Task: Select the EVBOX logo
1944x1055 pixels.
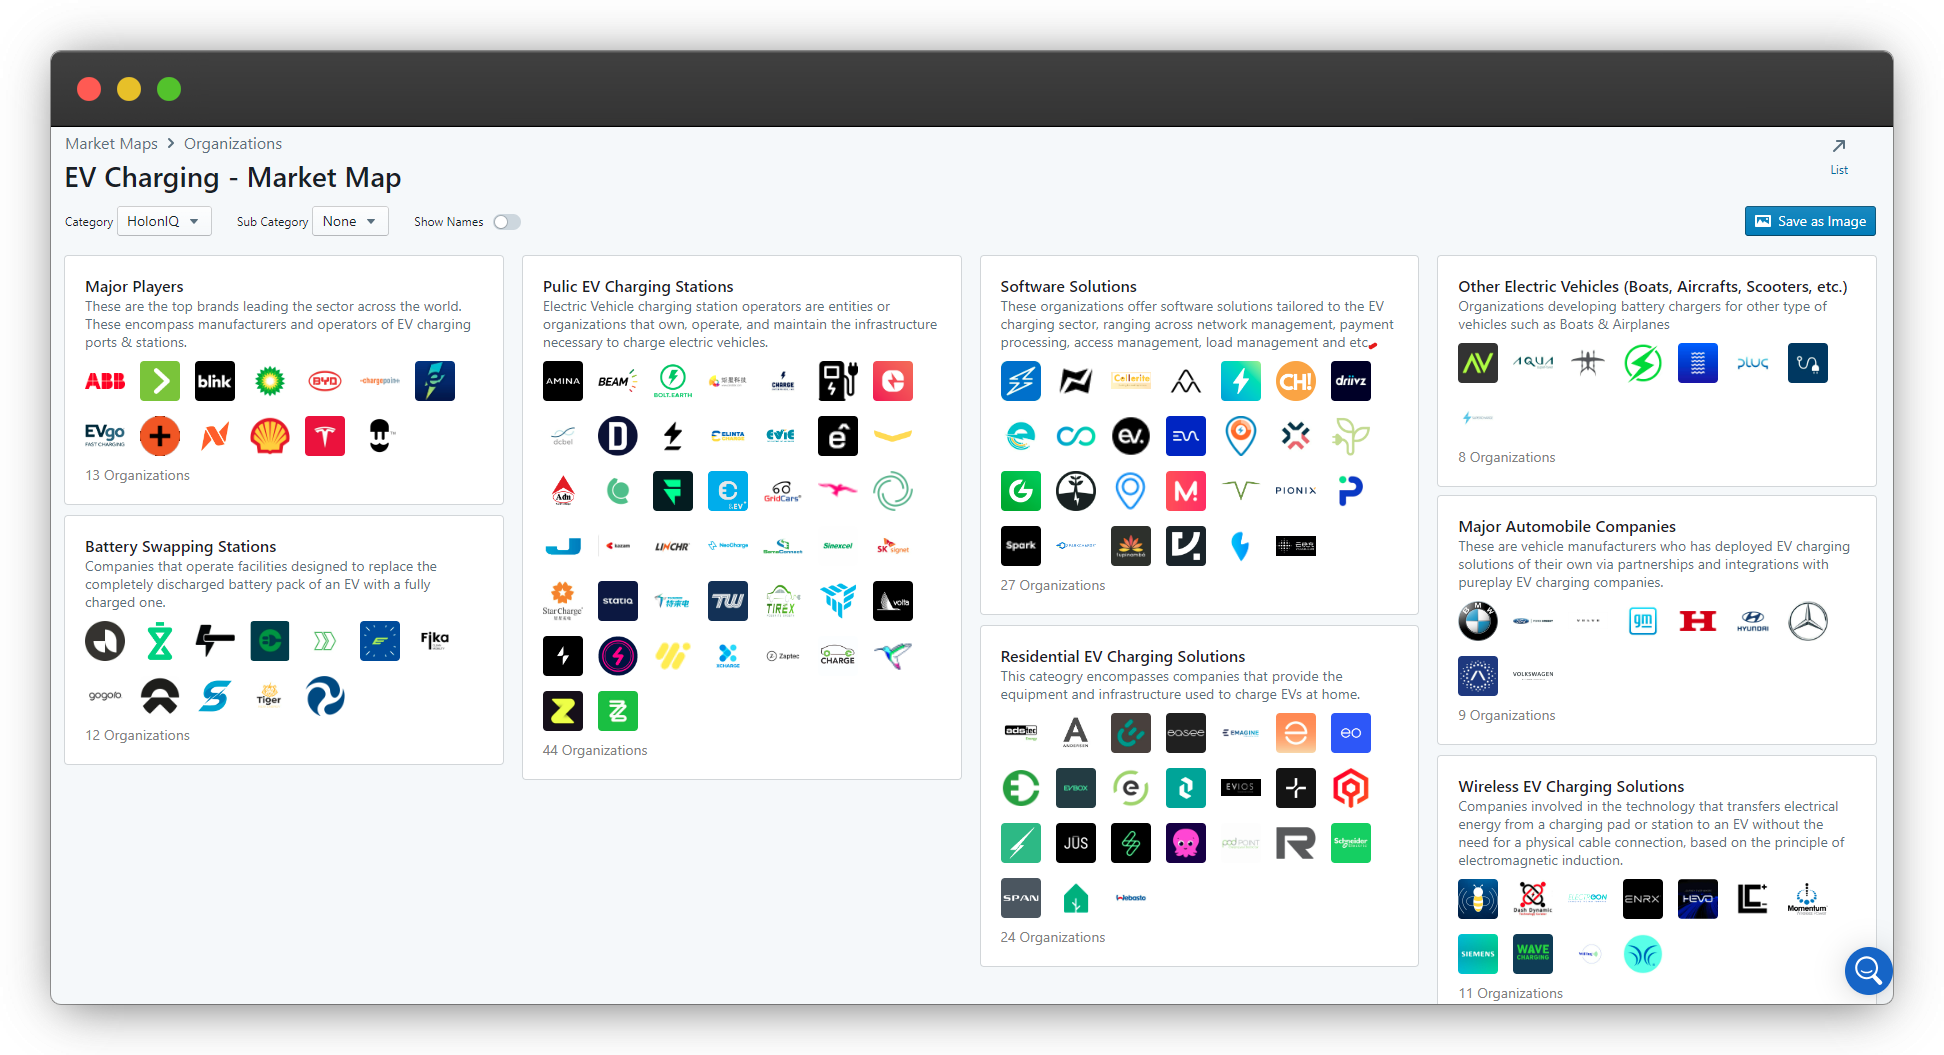Action: pyautogui.click(x=1076, y=788)
